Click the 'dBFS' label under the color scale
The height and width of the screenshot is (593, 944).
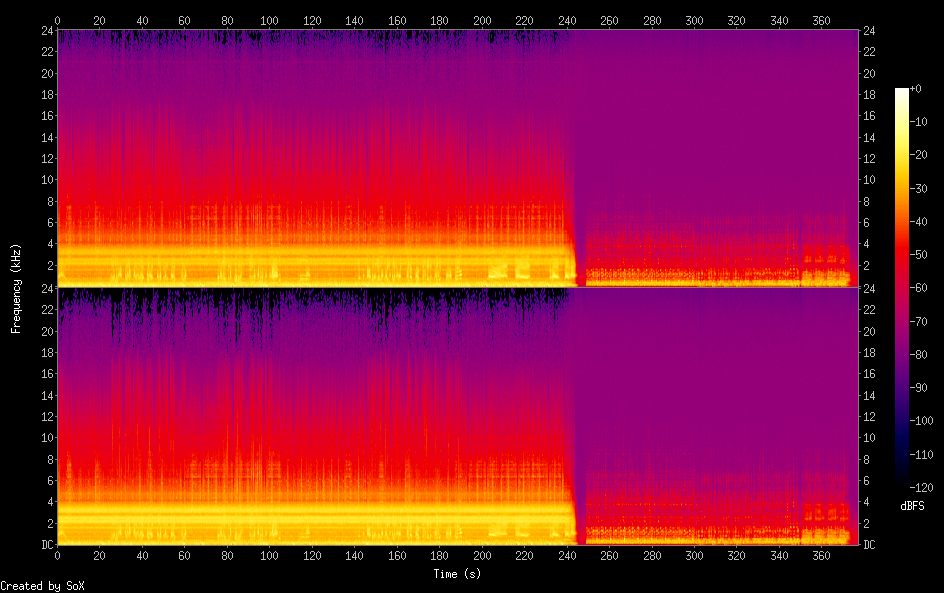pyautogui.click(x=912, y=506)
